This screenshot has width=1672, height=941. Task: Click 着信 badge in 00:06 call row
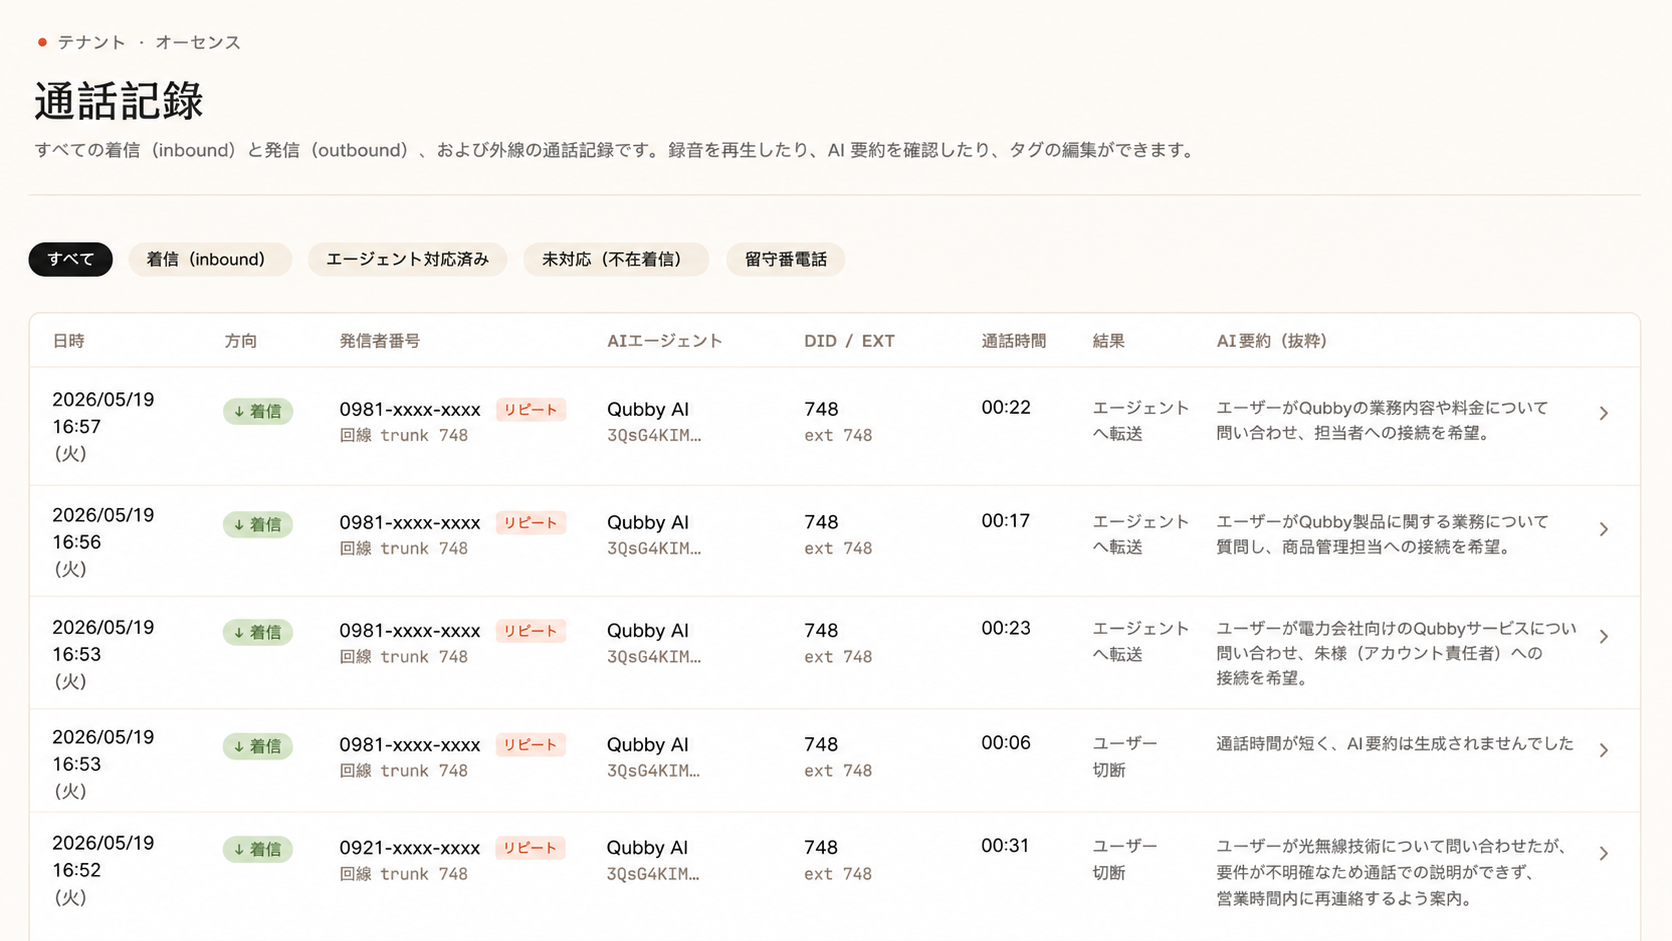[x=258, y=746]
